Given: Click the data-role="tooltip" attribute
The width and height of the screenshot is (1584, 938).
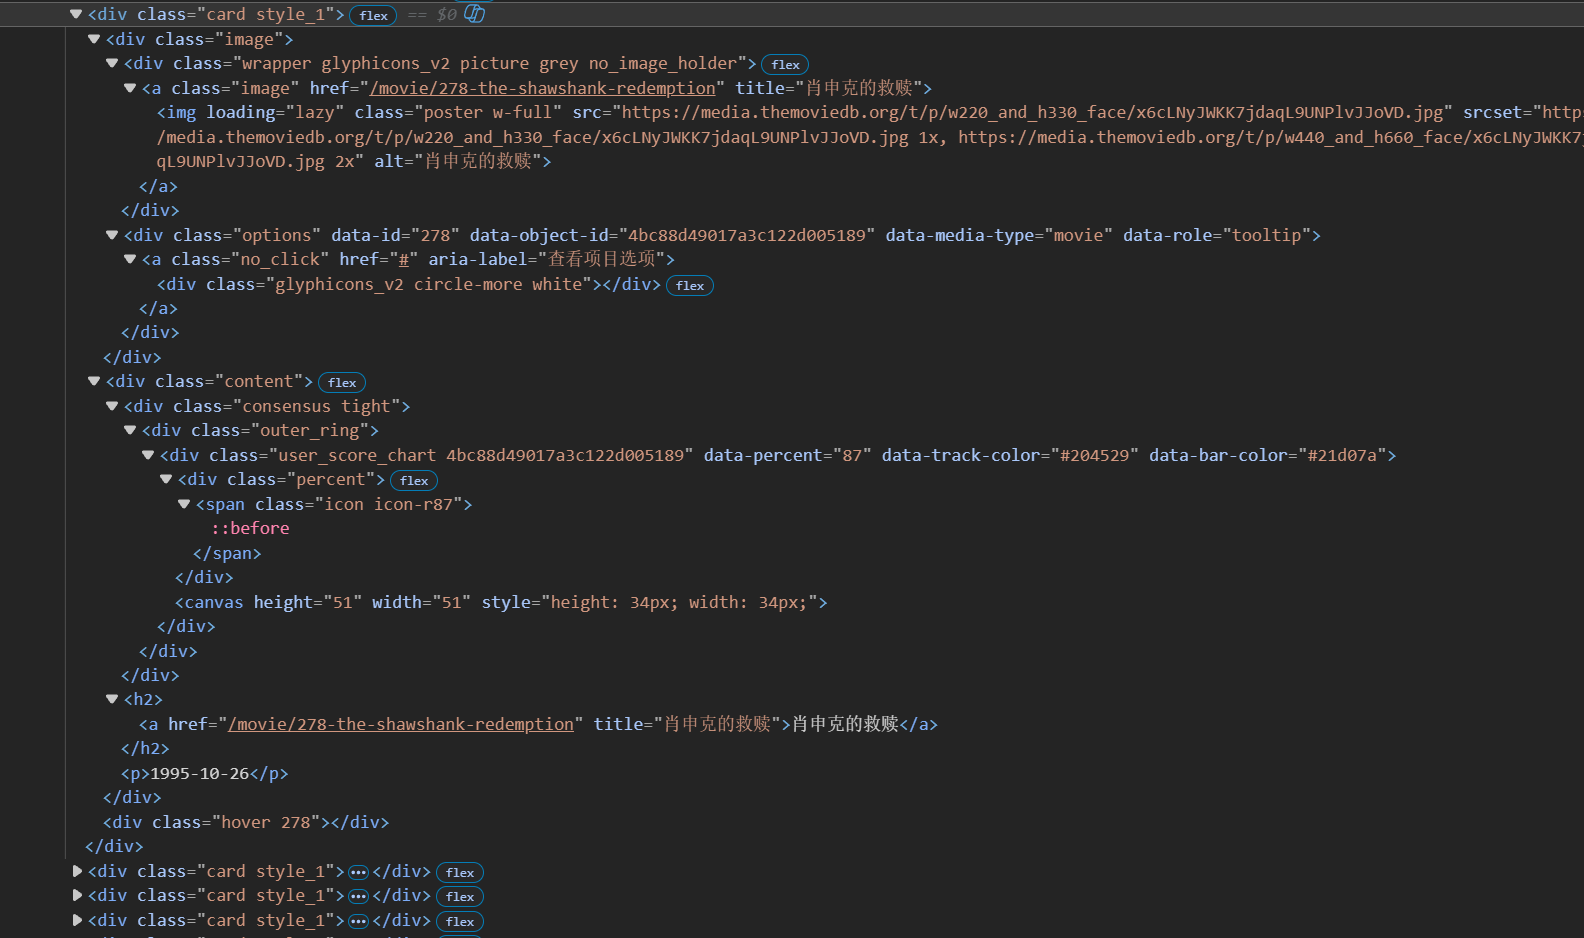Looking at the screenshot, I should click(1216, 235).
